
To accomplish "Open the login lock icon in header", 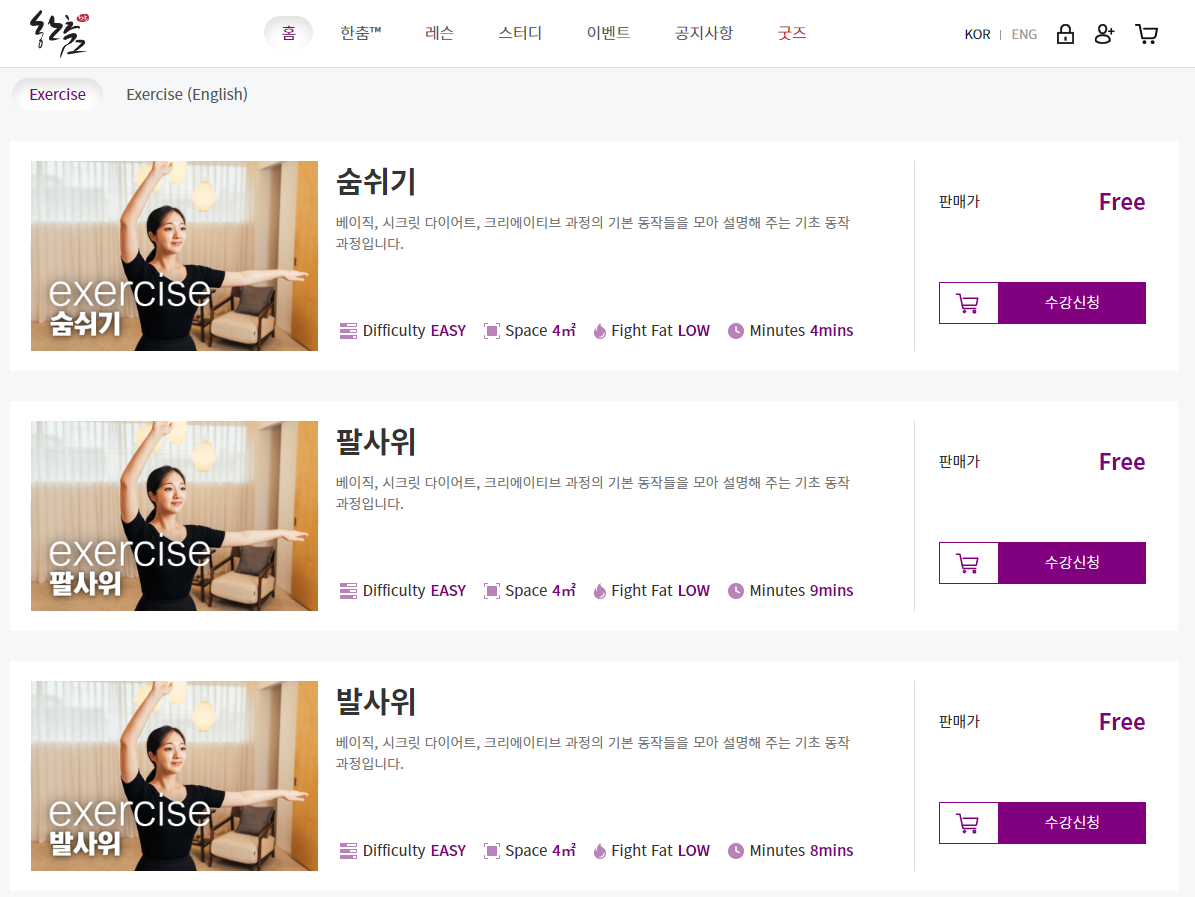I will (x=1065, y=34).
